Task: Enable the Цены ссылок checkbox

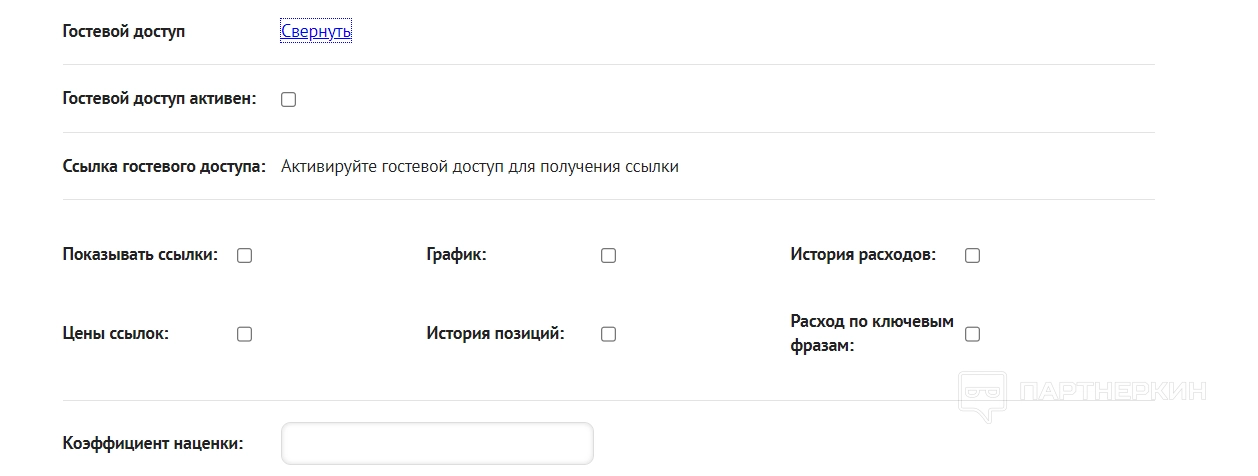Action: click(x=244, y=334)
